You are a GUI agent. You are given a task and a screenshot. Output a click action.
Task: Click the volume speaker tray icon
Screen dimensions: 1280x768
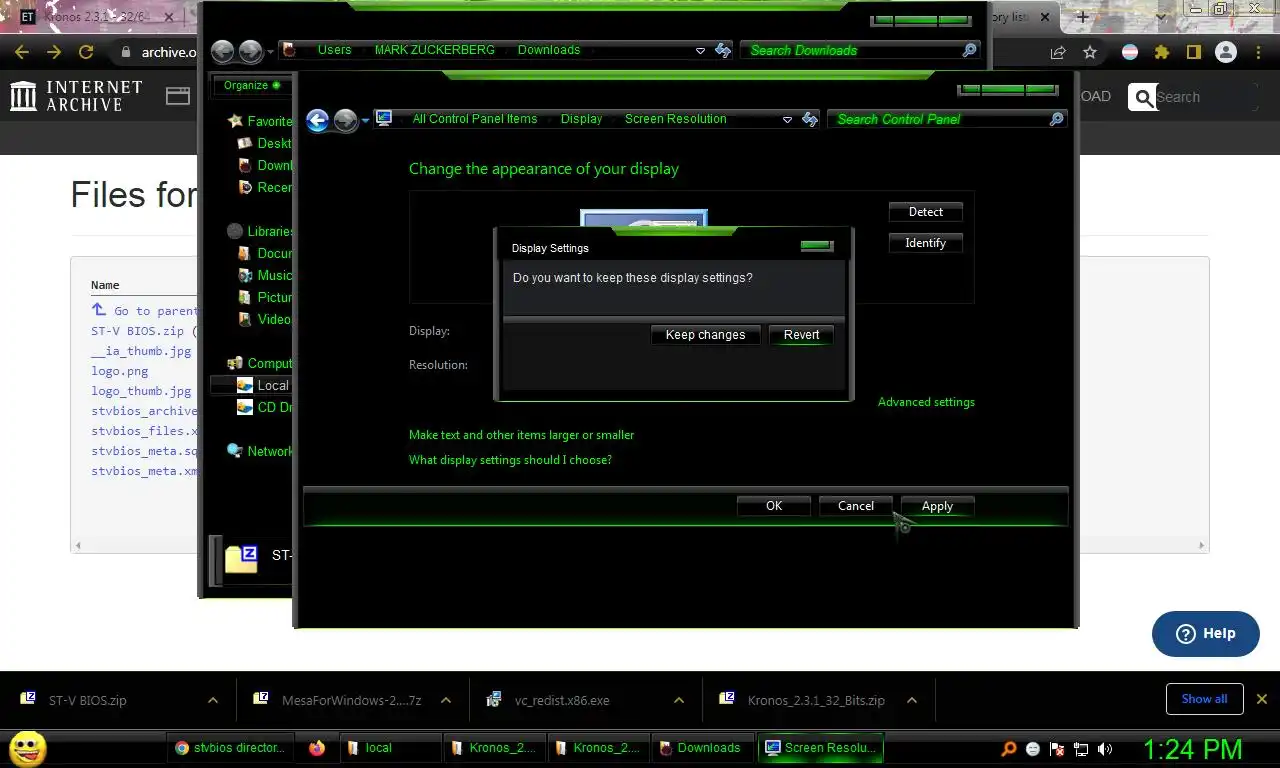(1104, 749)
